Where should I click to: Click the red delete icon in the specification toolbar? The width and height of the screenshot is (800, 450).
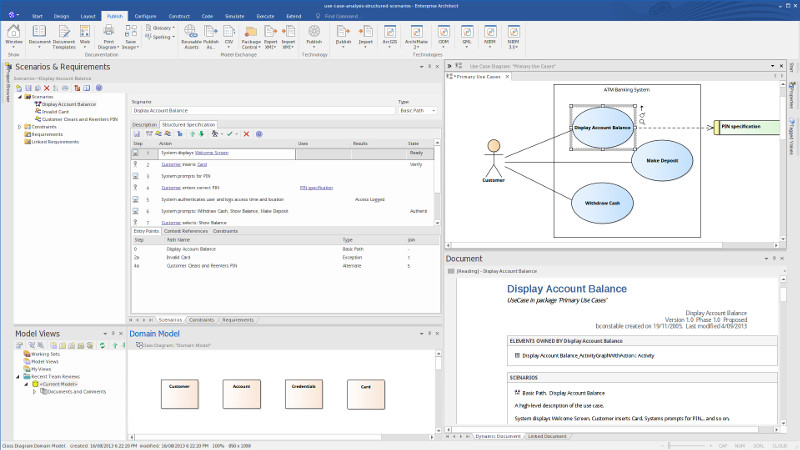246,134
